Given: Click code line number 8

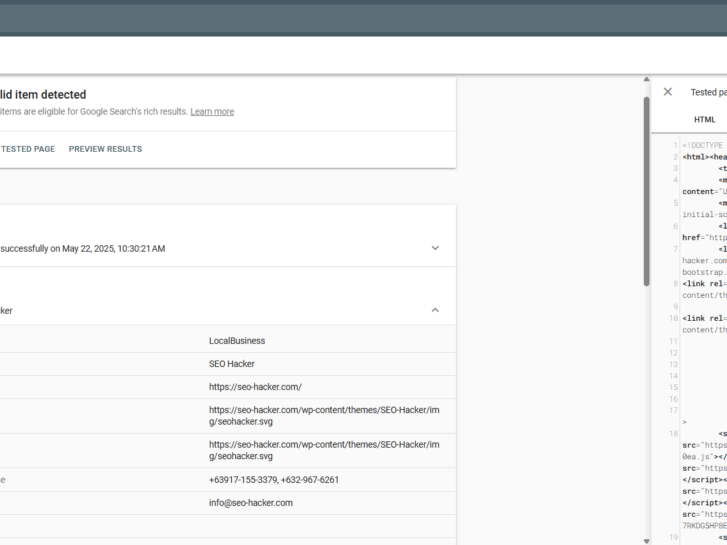Looking at the screenshot, I should (676, 283).
